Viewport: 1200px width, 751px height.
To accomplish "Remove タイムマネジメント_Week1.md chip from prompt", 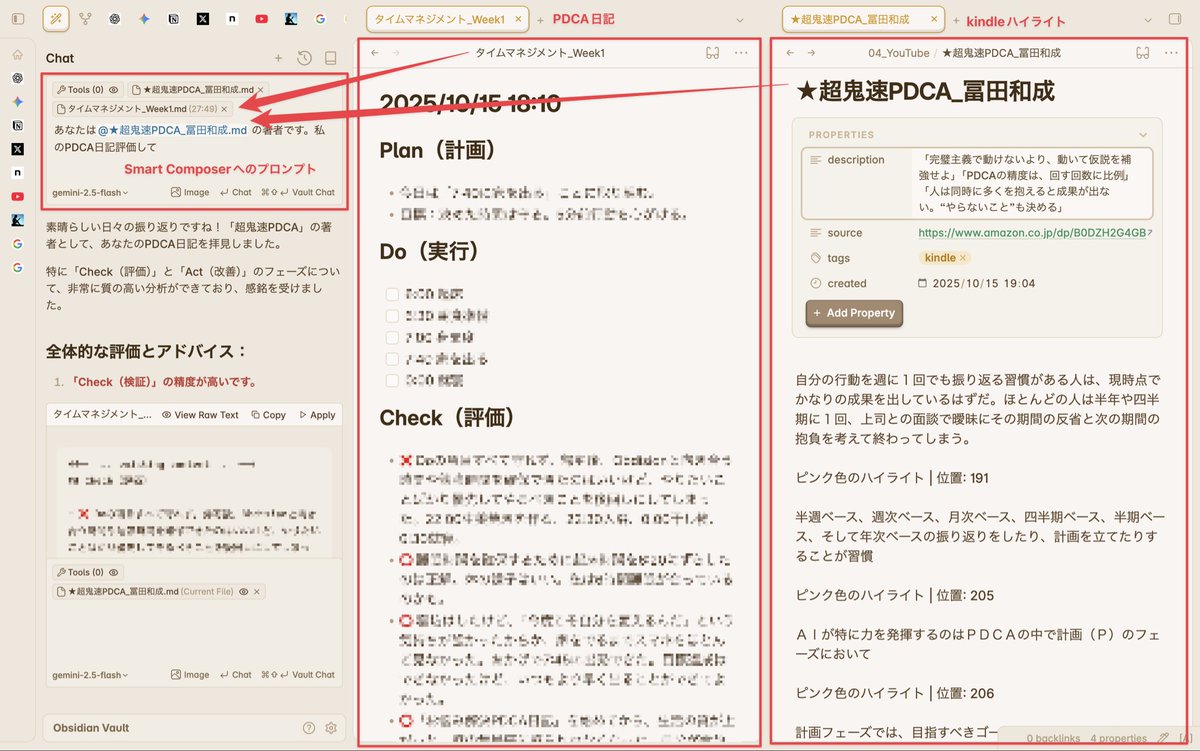I will coord(224,108).
